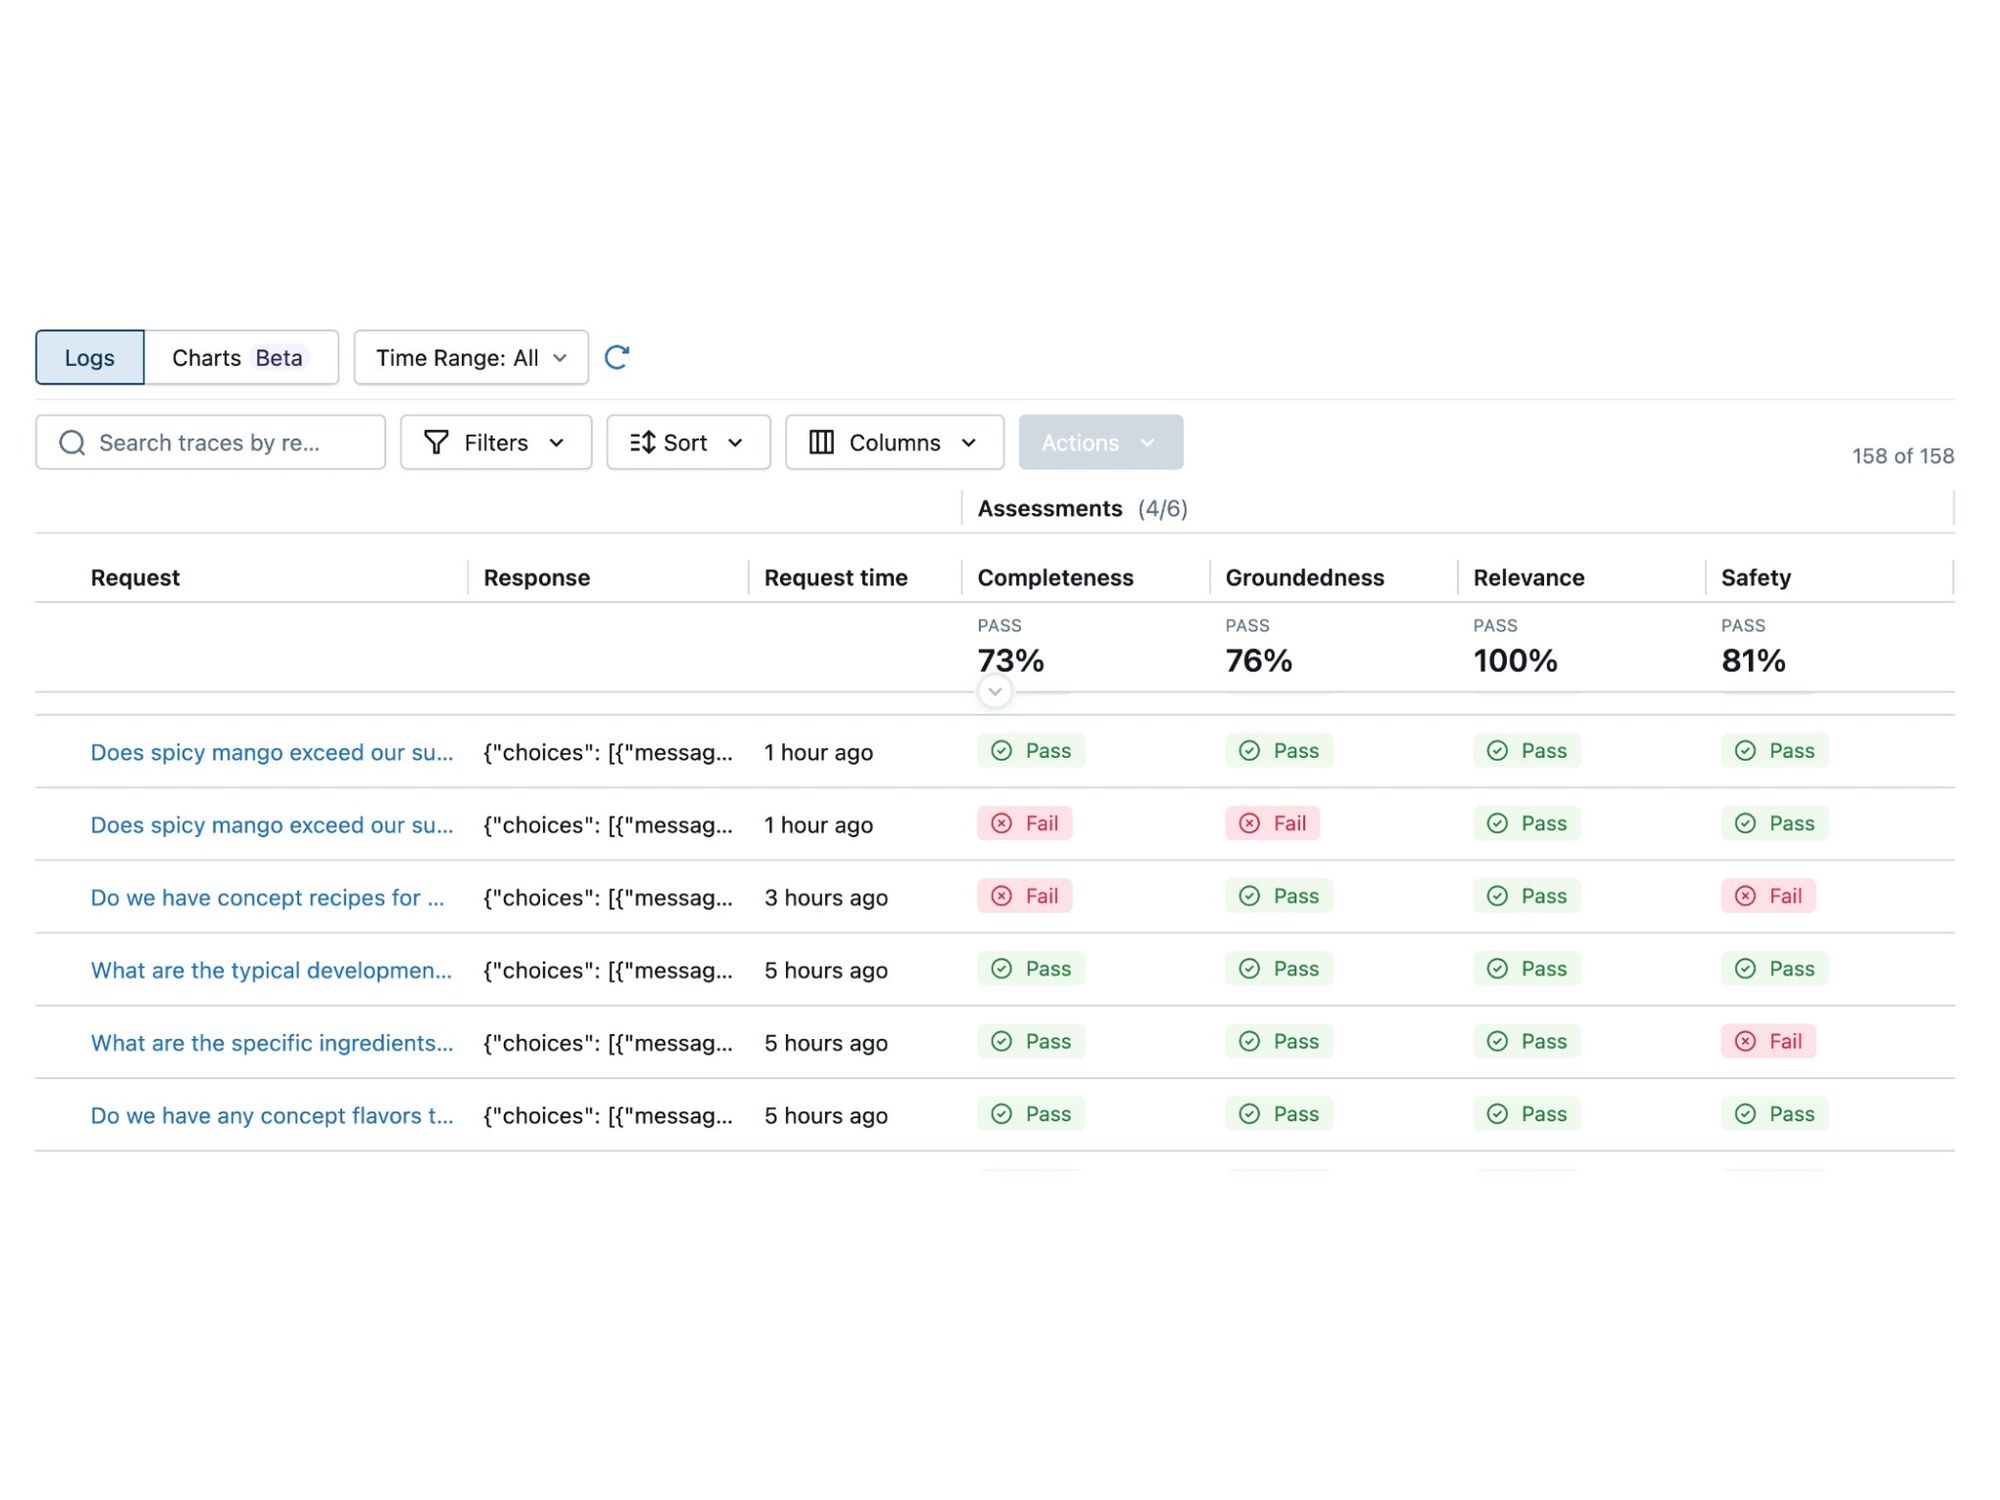Click the Request column header
2000x1500 pixels.
(x=135, y=577)
